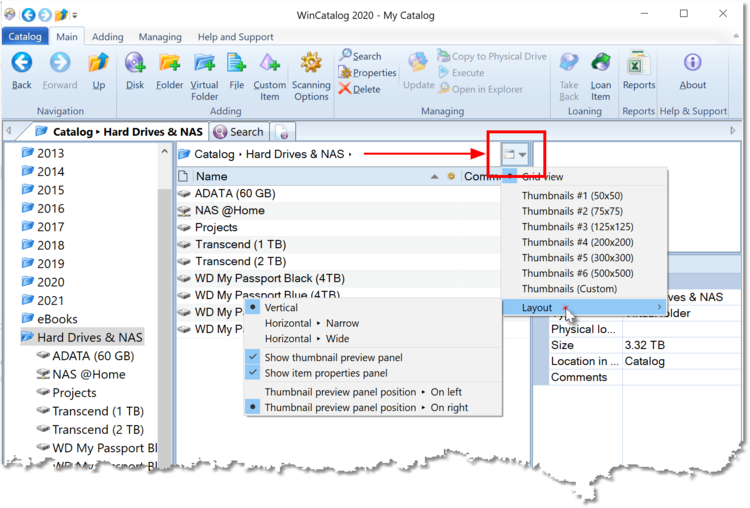Open the view mode dropdown button

pyautogui.click(x=515, y=154)
